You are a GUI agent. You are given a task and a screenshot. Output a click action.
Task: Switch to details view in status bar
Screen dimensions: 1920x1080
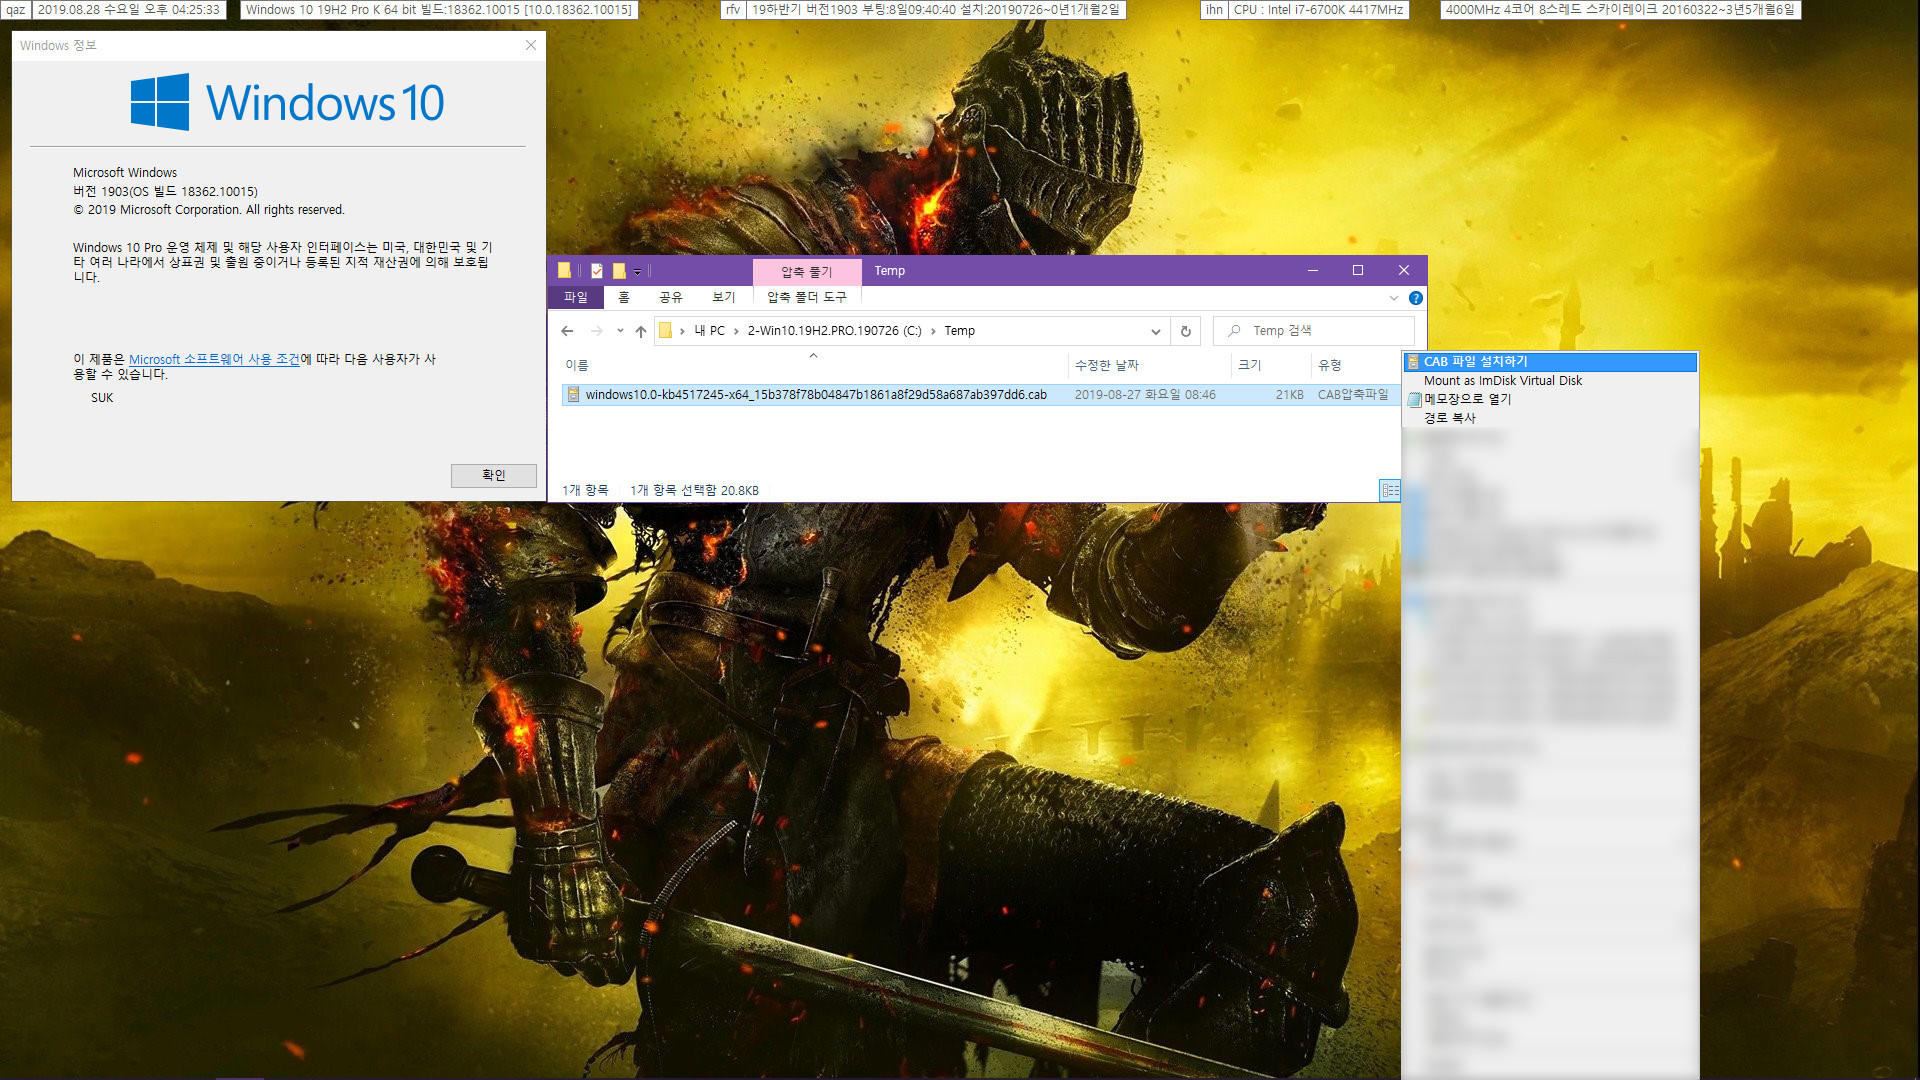[x=1390, y=490]
